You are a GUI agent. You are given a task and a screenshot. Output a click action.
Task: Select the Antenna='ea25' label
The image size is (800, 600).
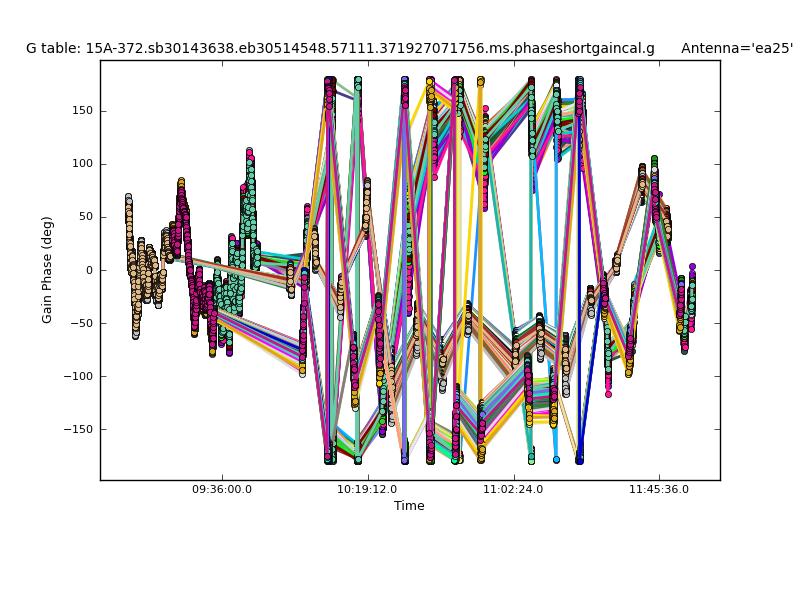coord(736,48)
